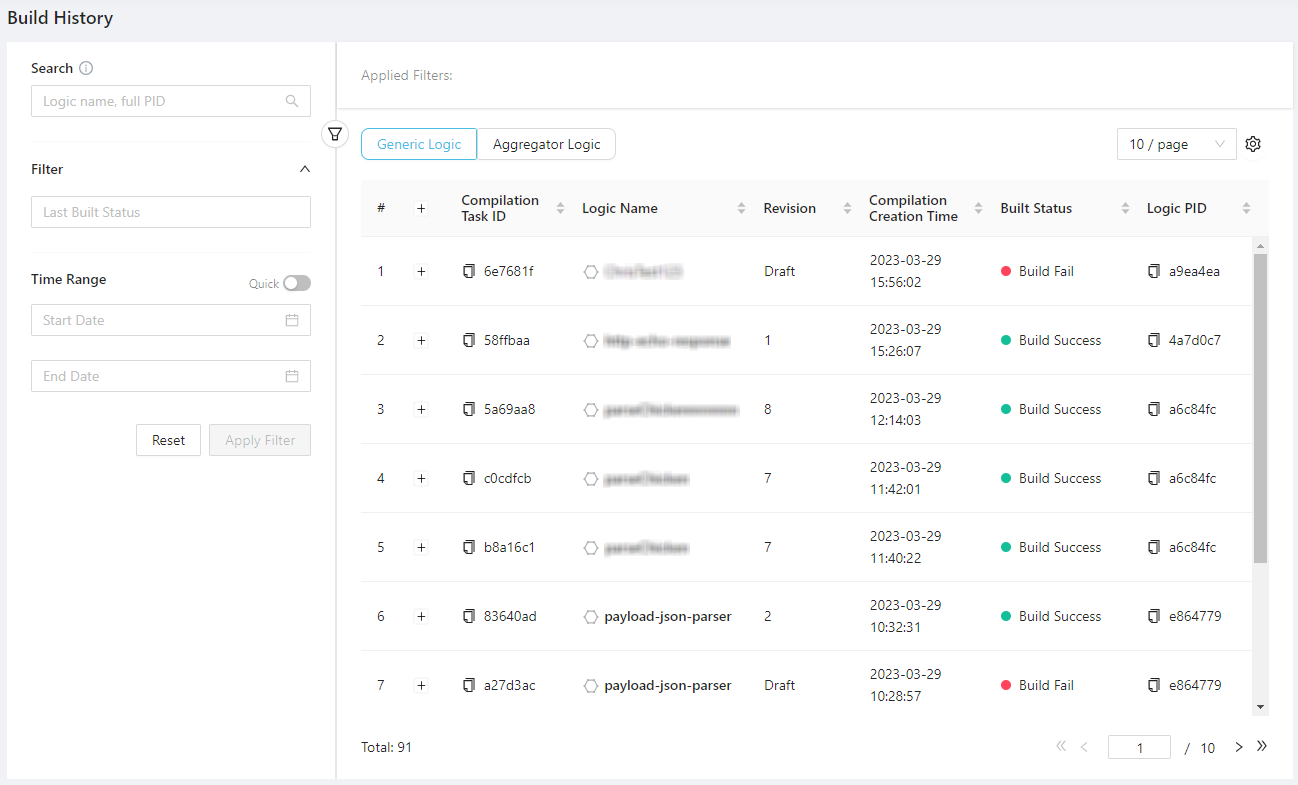Expand row 1 details
The image size is (1298, 785).
421,271
